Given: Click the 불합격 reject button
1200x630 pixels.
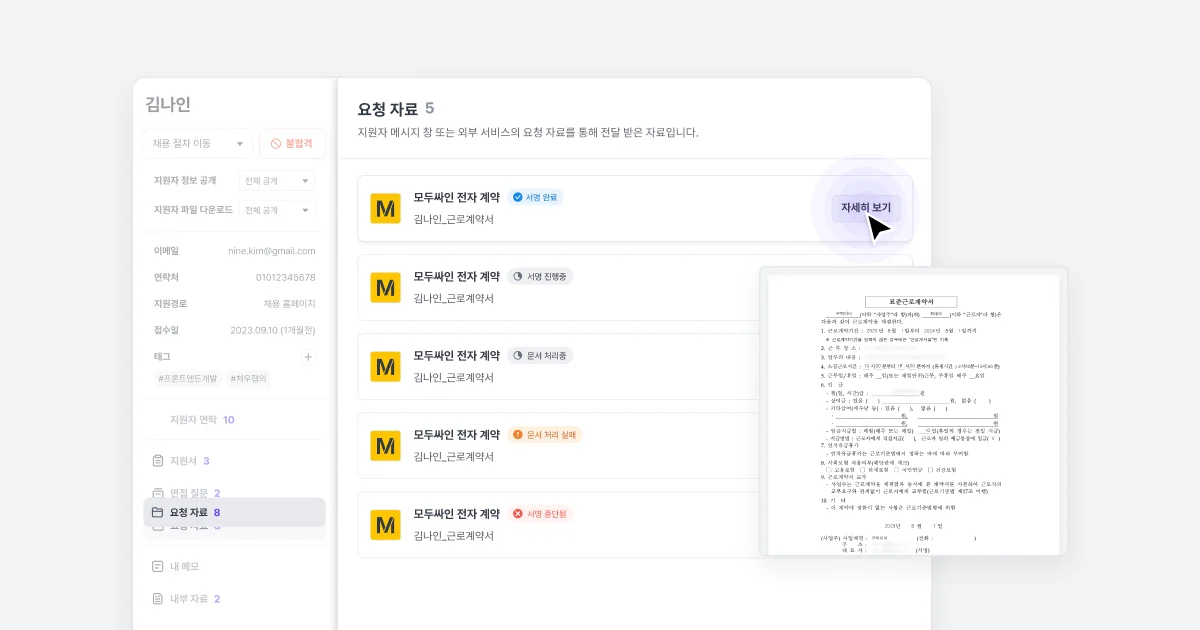Looking at the screenshot, I should tap(292, 144).
